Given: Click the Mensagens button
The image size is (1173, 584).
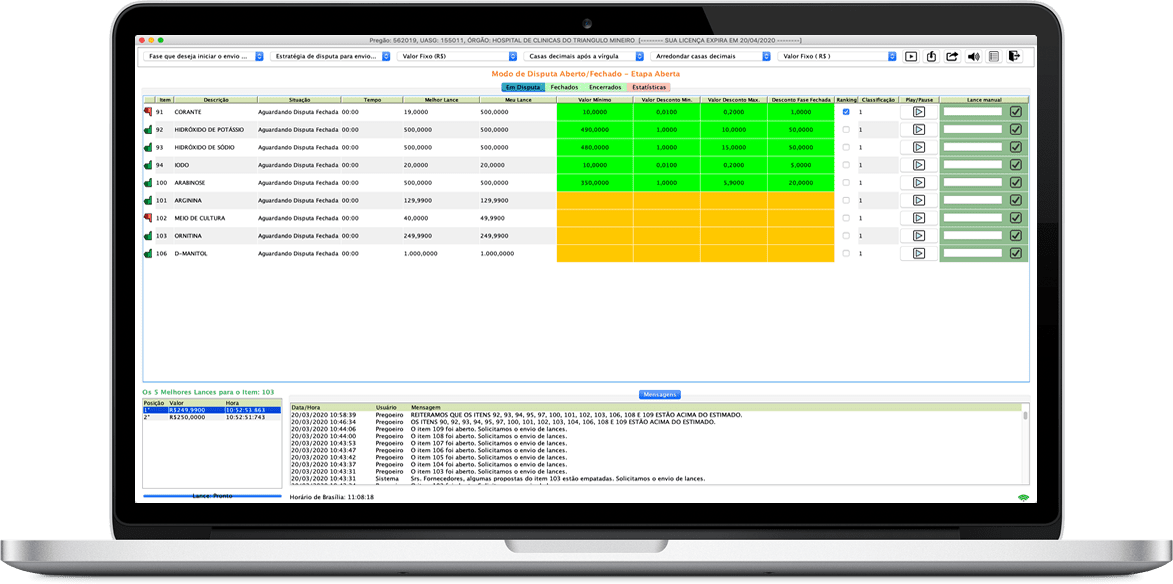Looking at the screenshot, I should (659, 394).
